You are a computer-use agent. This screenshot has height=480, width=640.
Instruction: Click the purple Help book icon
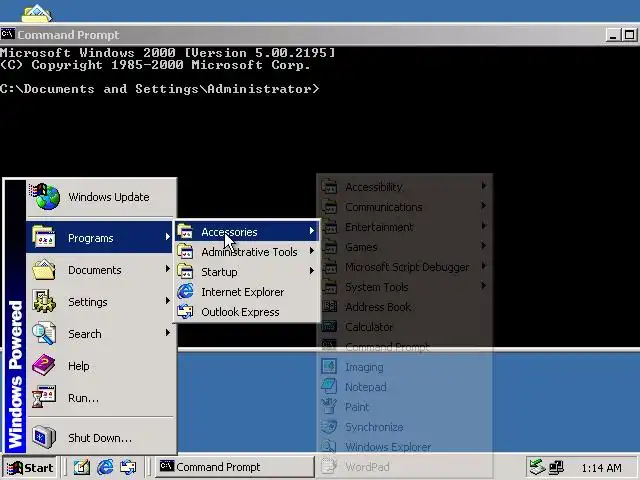pyautogui.click(x=44, y=365)
